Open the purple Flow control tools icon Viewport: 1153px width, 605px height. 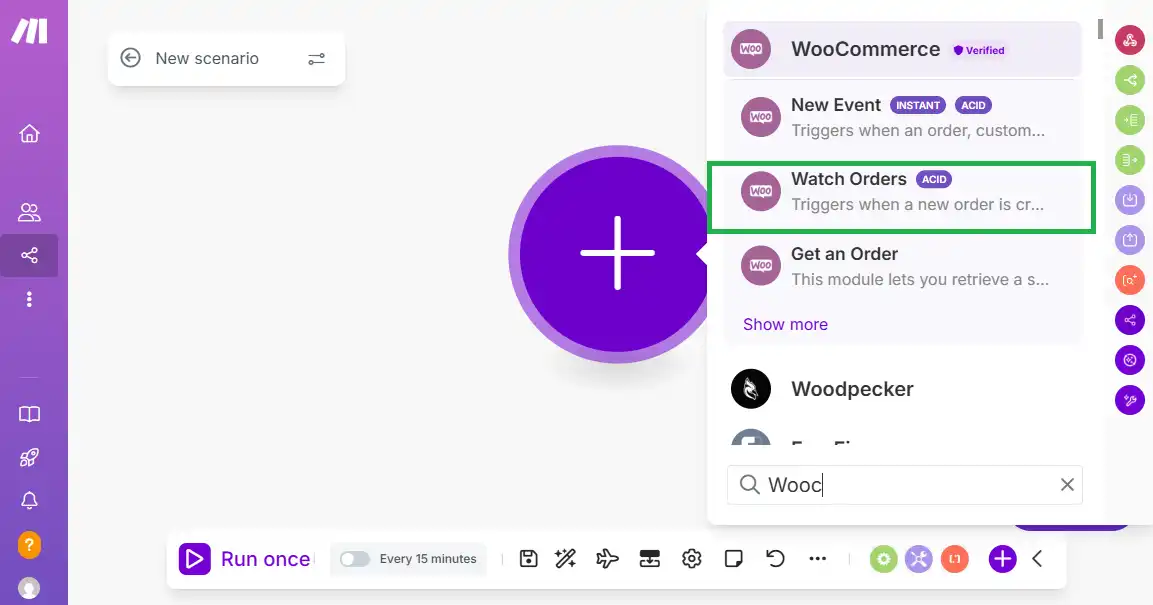[x=919, y=559]
